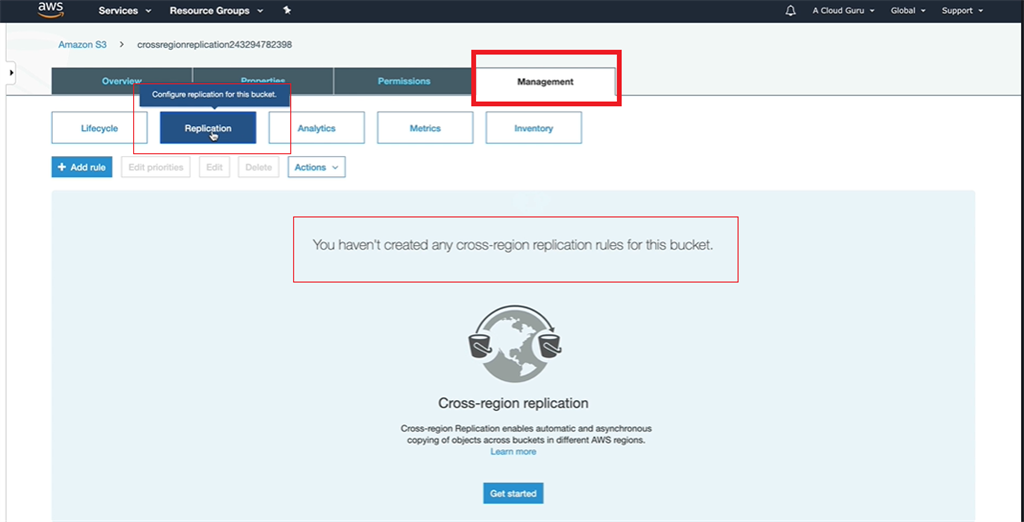Expand the left sidebar arrow
This screenshot has width=1024, height=522.
[x=11, y=73]
